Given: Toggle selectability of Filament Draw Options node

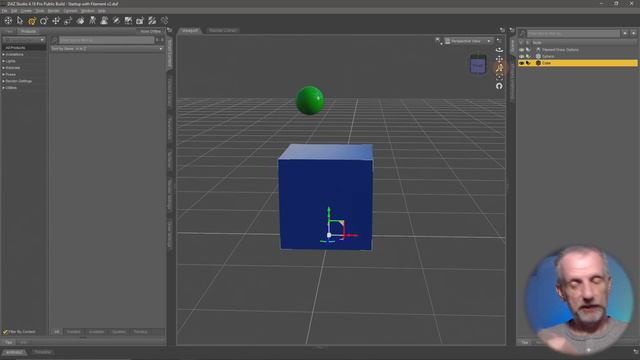Looking at the screenshot, I should pos(528,50).
